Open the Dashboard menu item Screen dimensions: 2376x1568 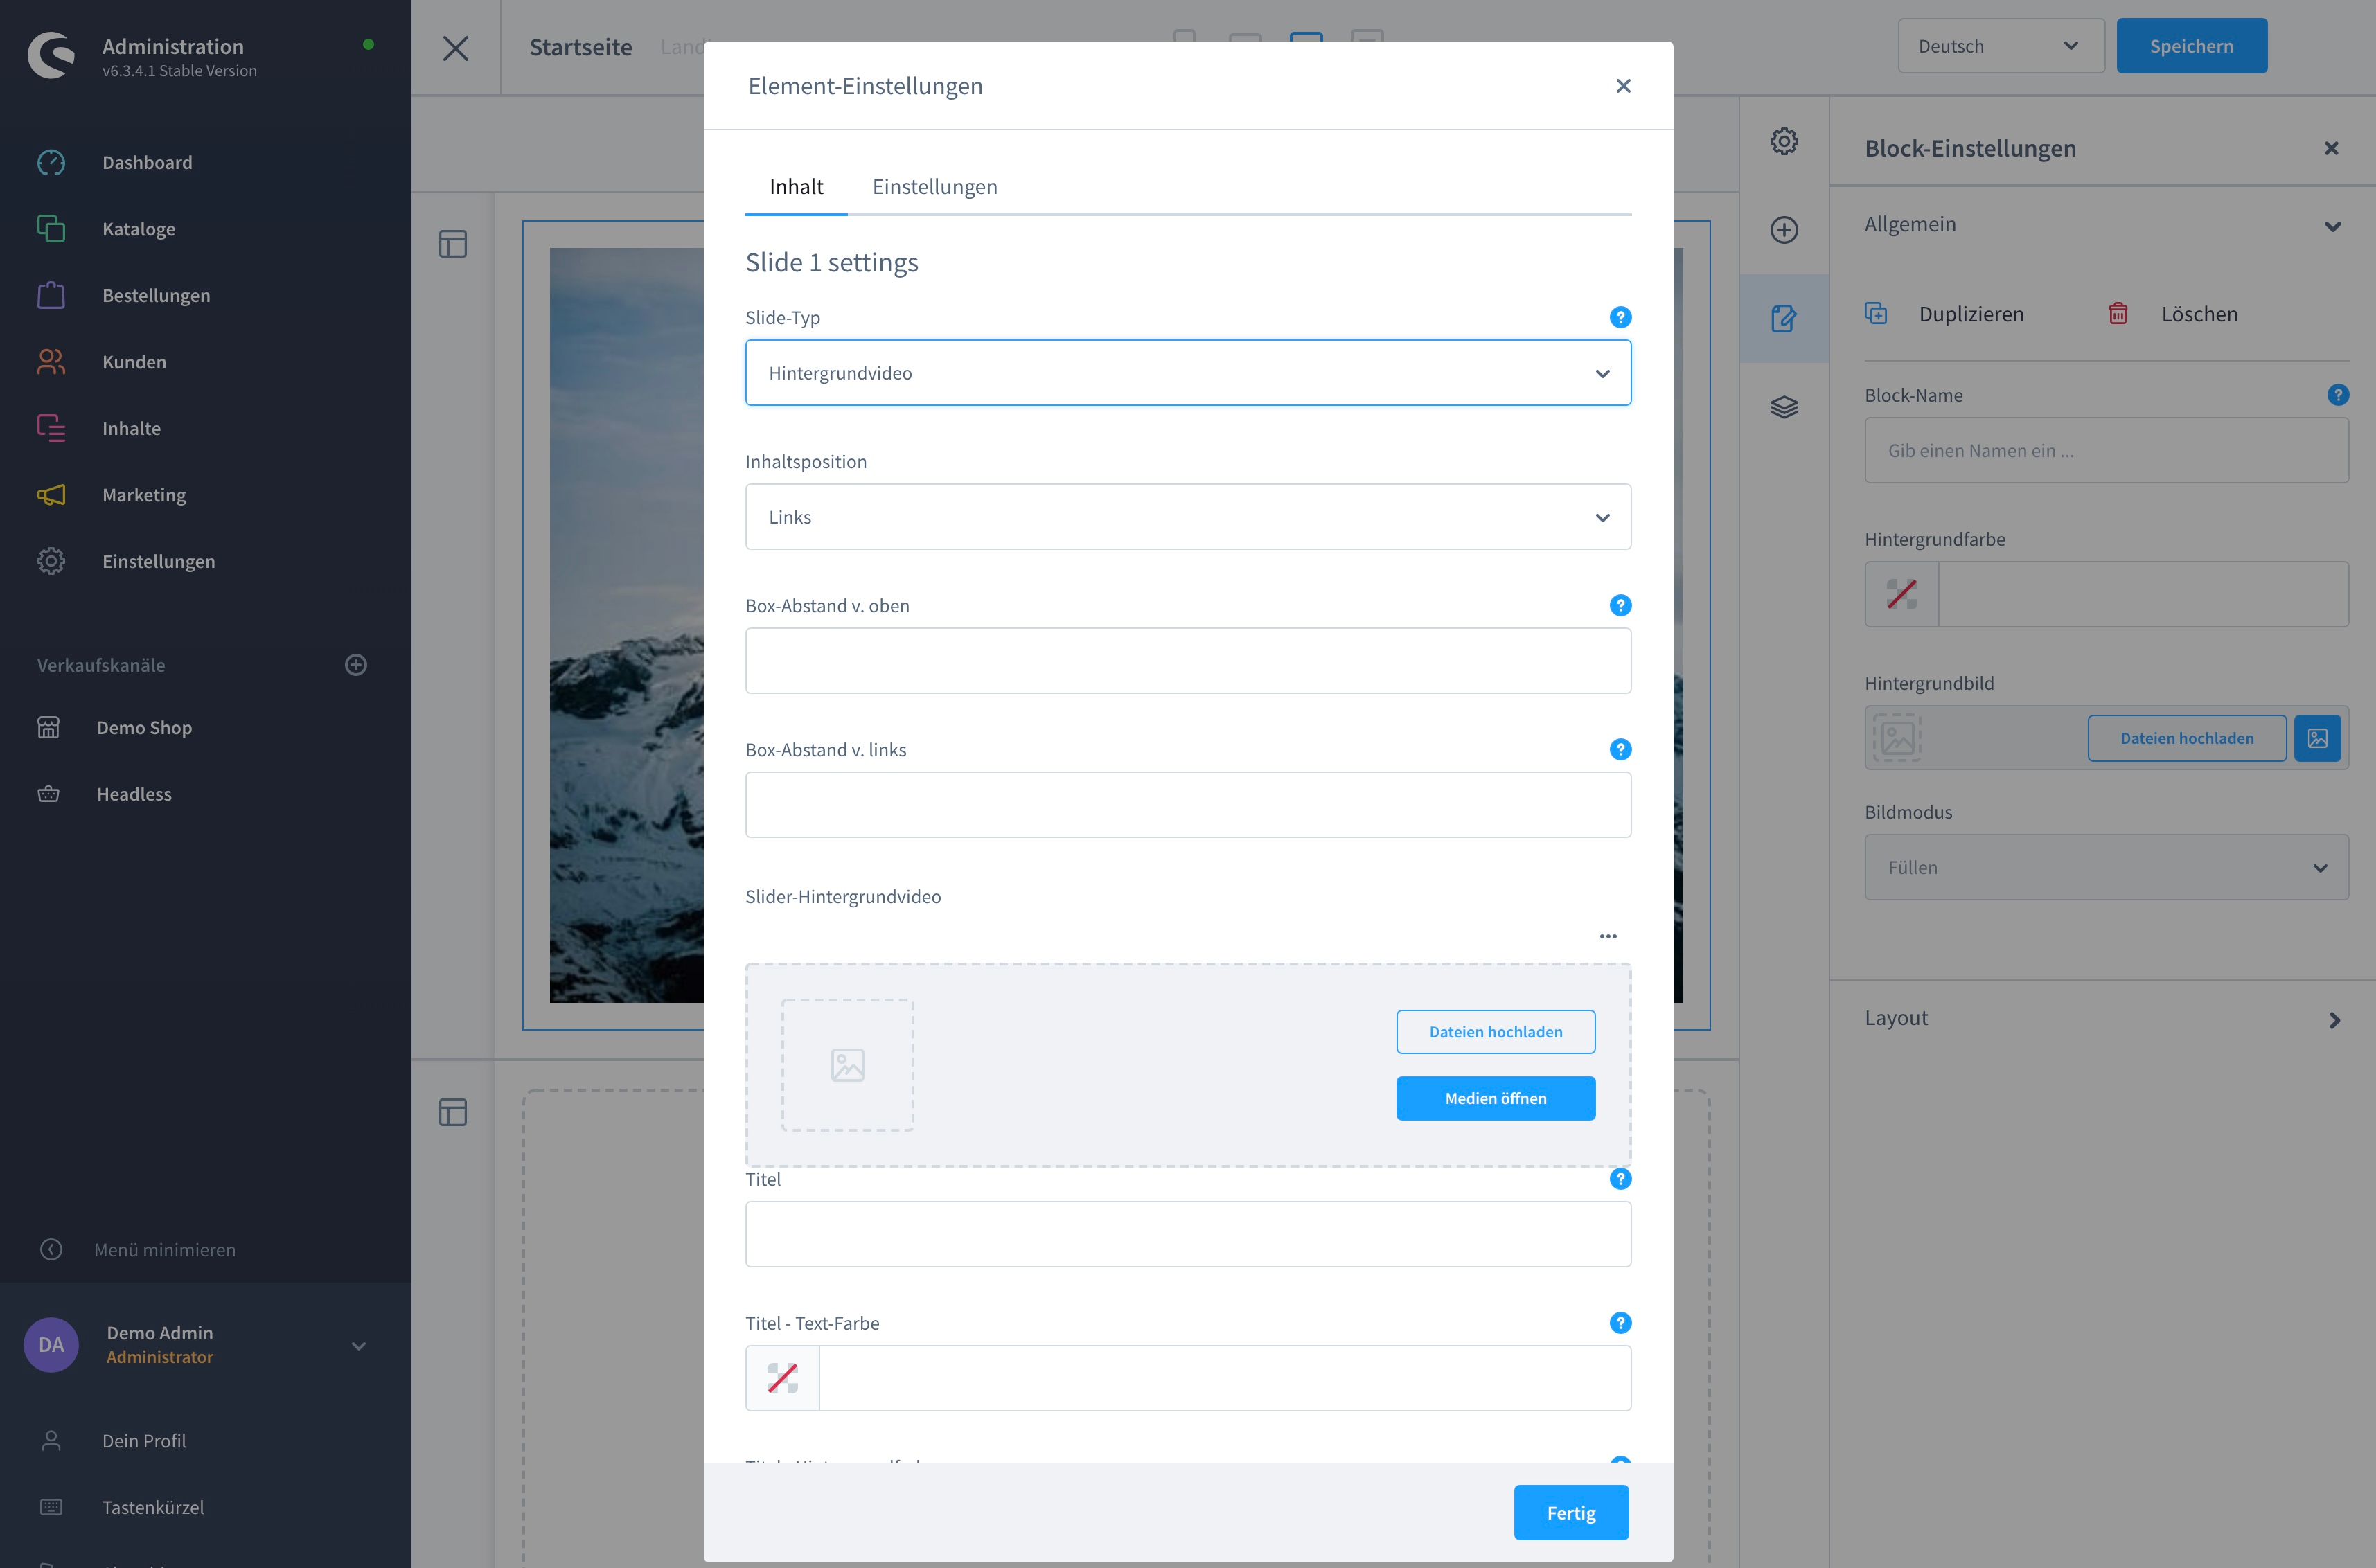[147, 162]
